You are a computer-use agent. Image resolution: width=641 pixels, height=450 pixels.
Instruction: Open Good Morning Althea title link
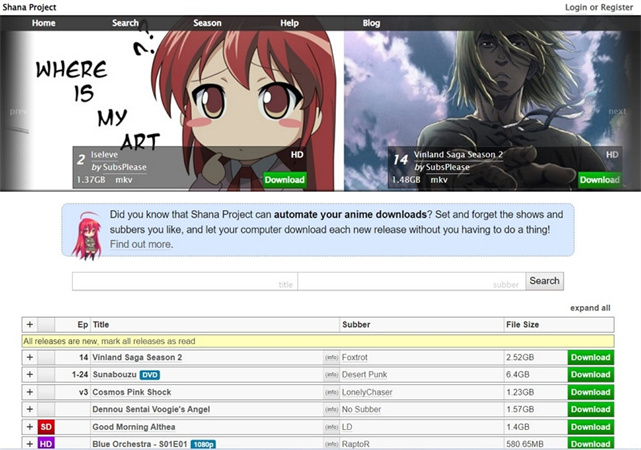[134, 427]
